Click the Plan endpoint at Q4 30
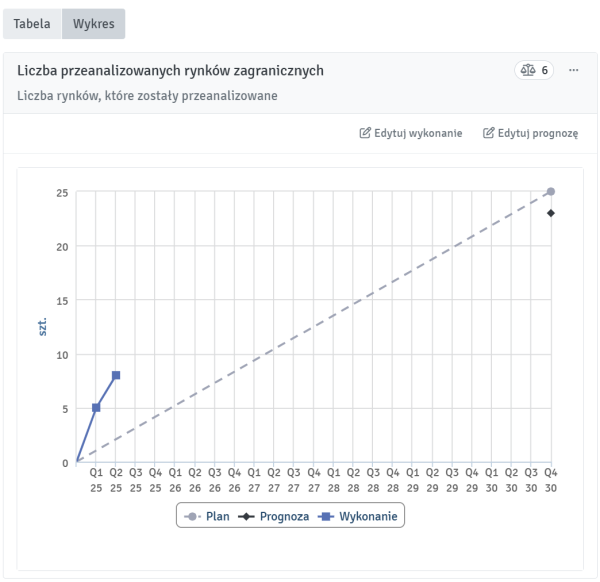The width and height of the screenshot is (600, 582). click(x=551, y=191)
